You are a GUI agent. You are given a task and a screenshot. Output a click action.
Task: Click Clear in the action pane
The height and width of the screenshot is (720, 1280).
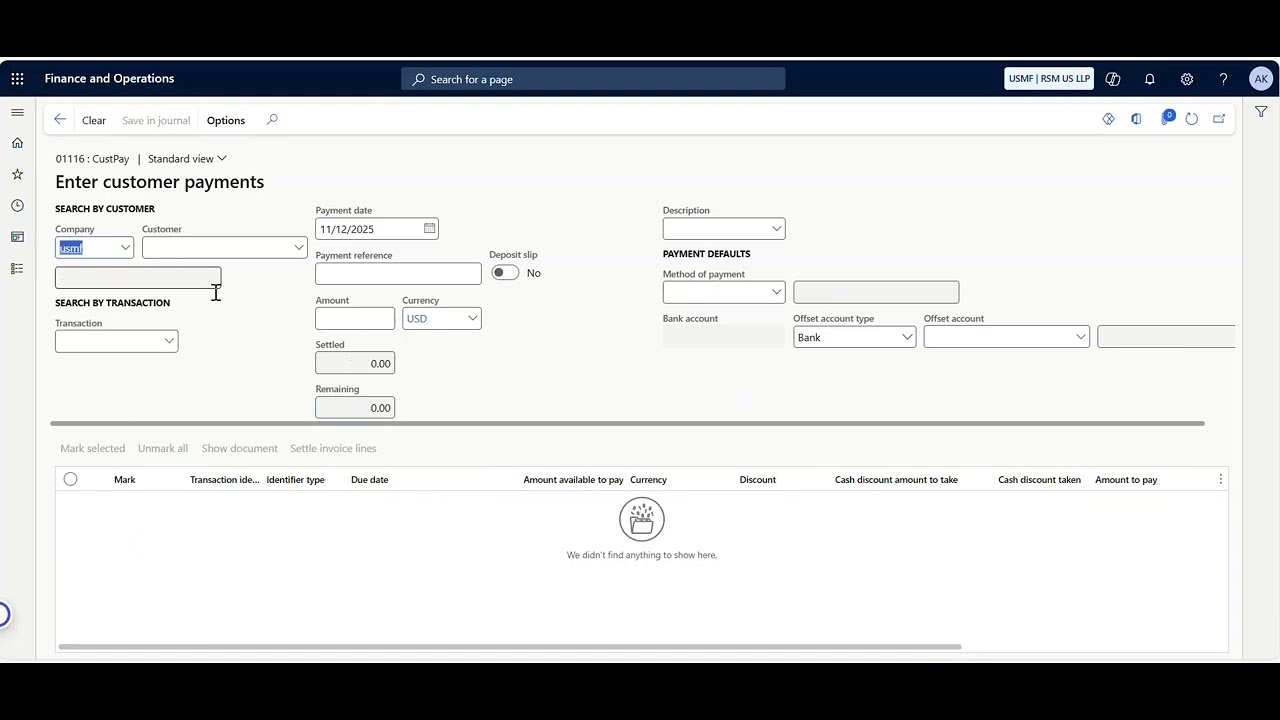click(x=94, y=120)
